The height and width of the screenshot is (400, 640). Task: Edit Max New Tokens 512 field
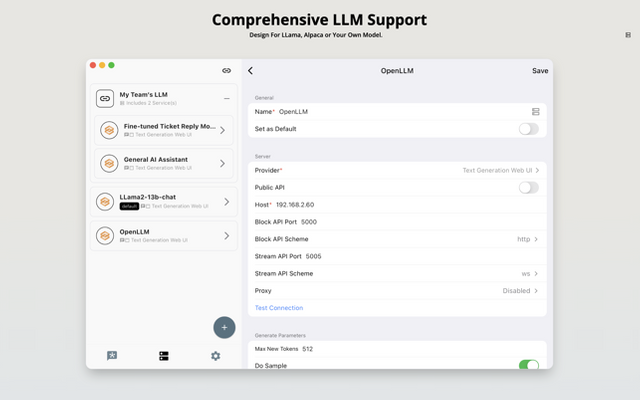click(397, 349)
